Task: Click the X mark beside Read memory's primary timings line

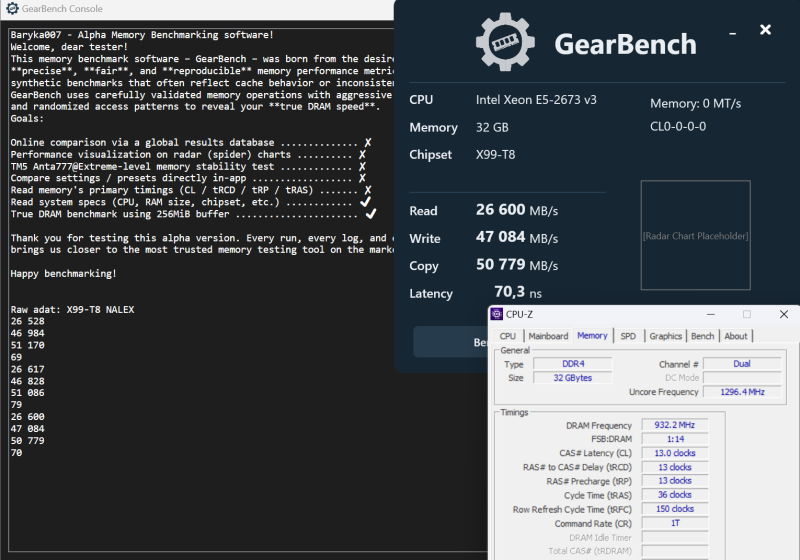Action: [368, 190]
